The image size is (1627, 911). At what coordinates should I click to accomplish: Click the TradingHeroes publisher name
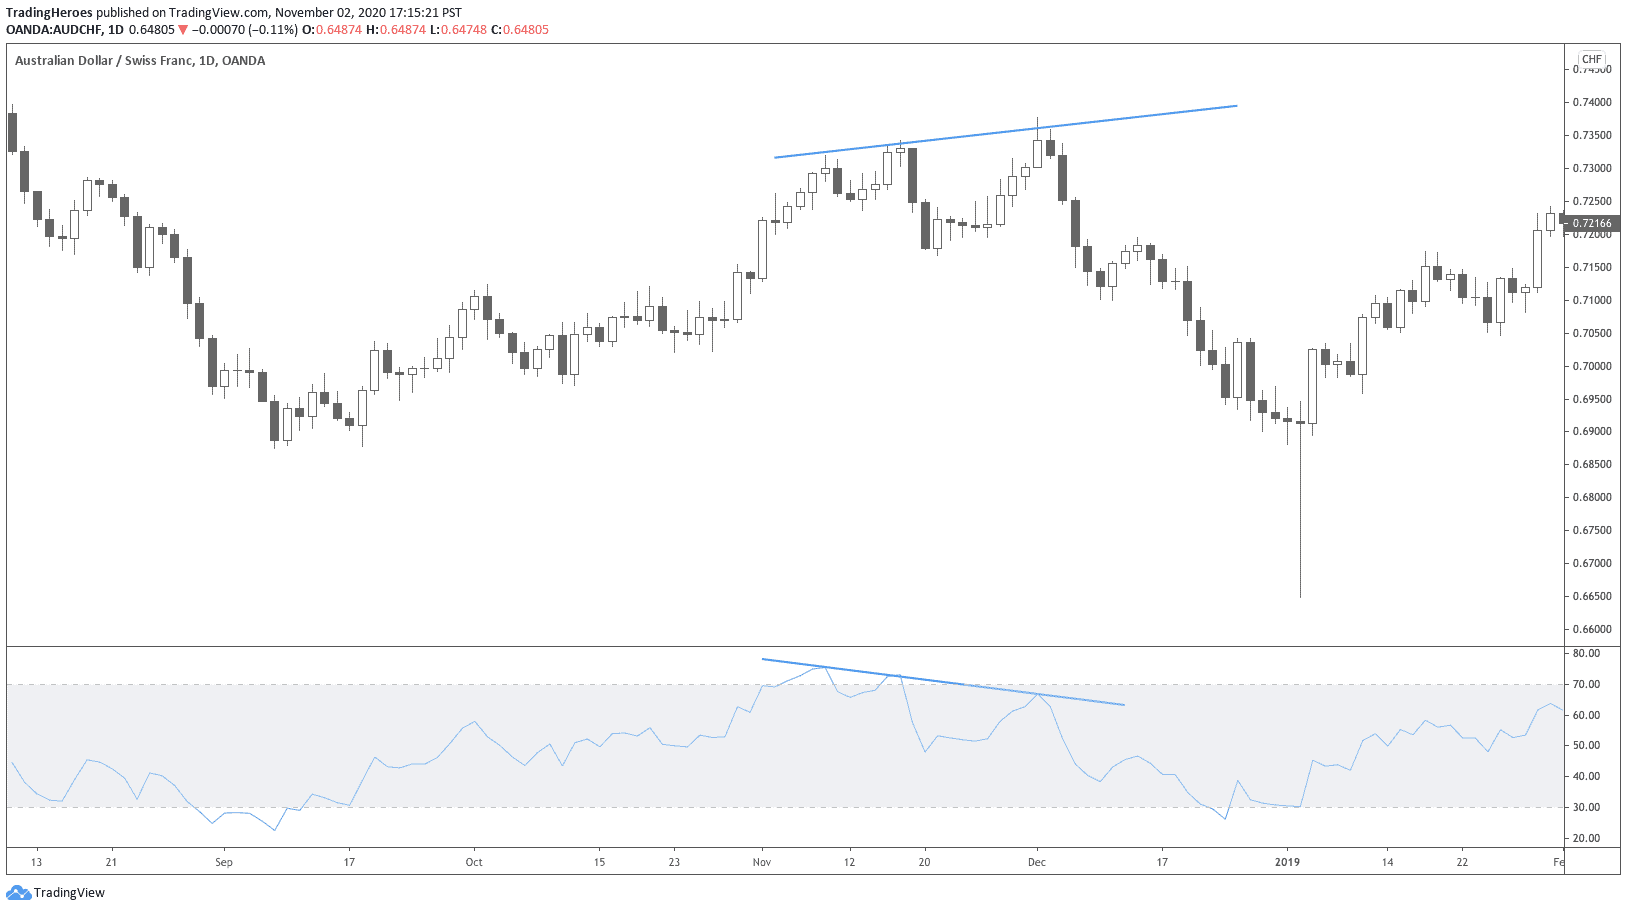[49, 13]
